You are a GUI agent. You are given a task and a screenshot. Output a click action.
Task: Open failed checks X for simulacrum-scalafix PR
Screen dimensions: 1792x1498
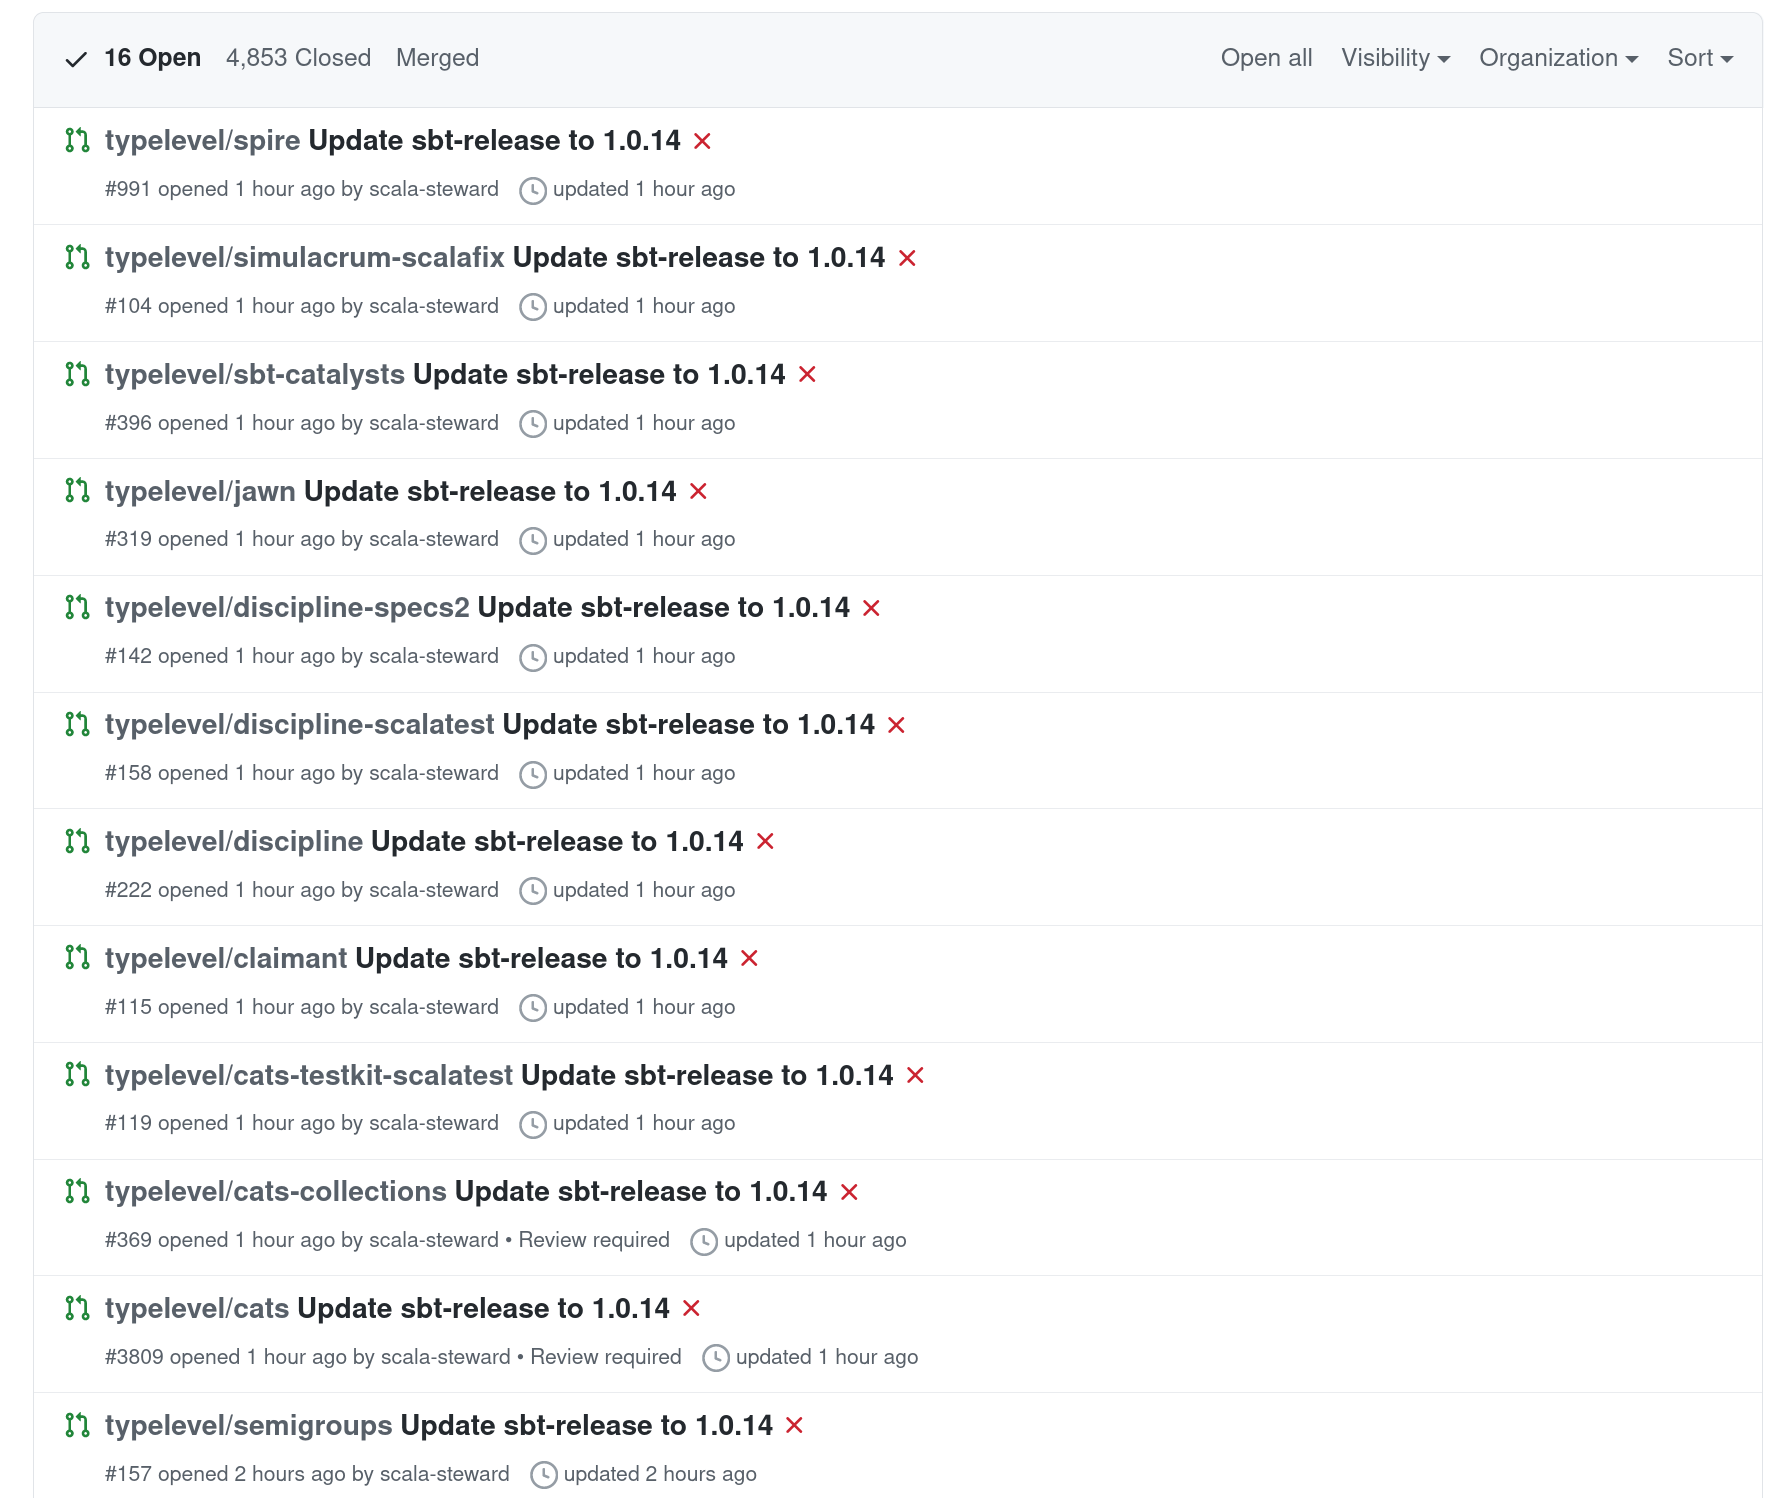(907, 258)
